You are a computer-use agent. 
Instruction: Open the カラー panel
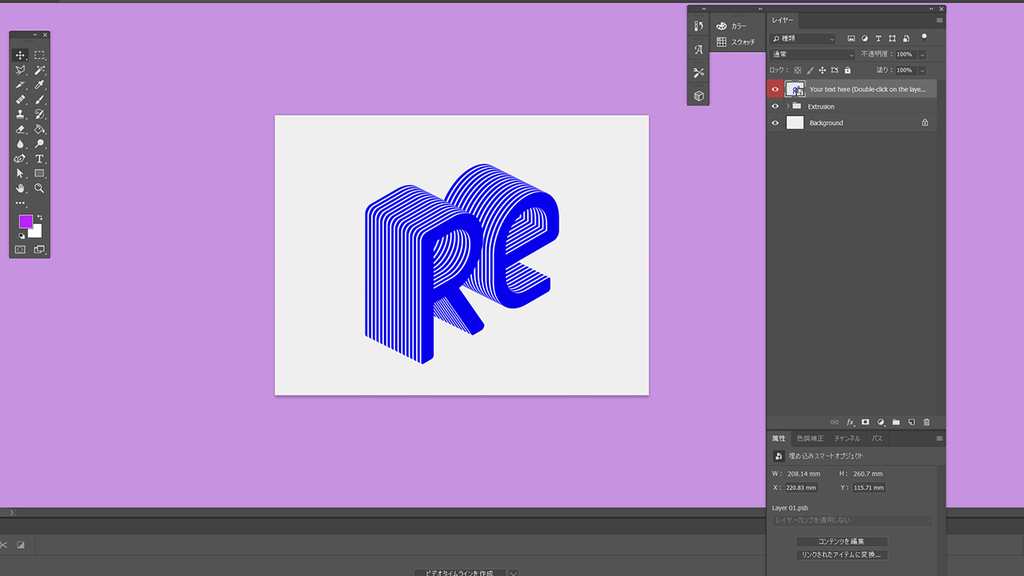tap(731, 26)
